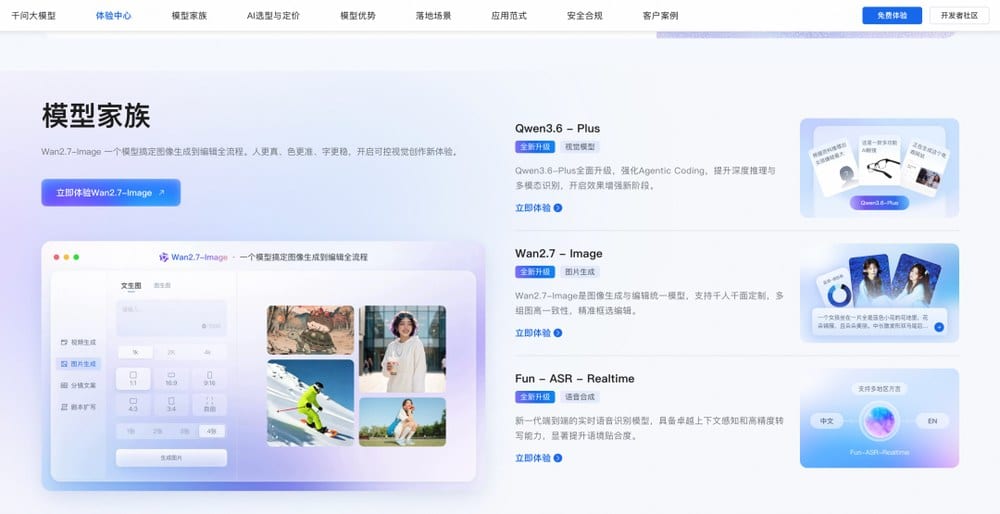Select the 3:4 aspect ratio icon
Viewport: 1000px width, 514px height.
pos(171,401)
